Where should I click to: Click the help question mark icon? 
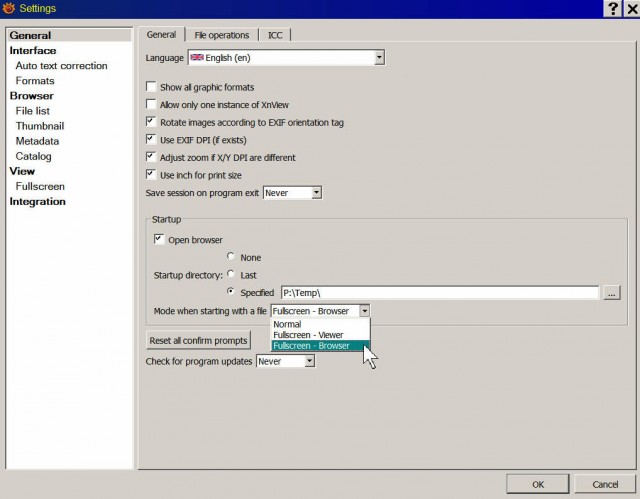point(612,9)
